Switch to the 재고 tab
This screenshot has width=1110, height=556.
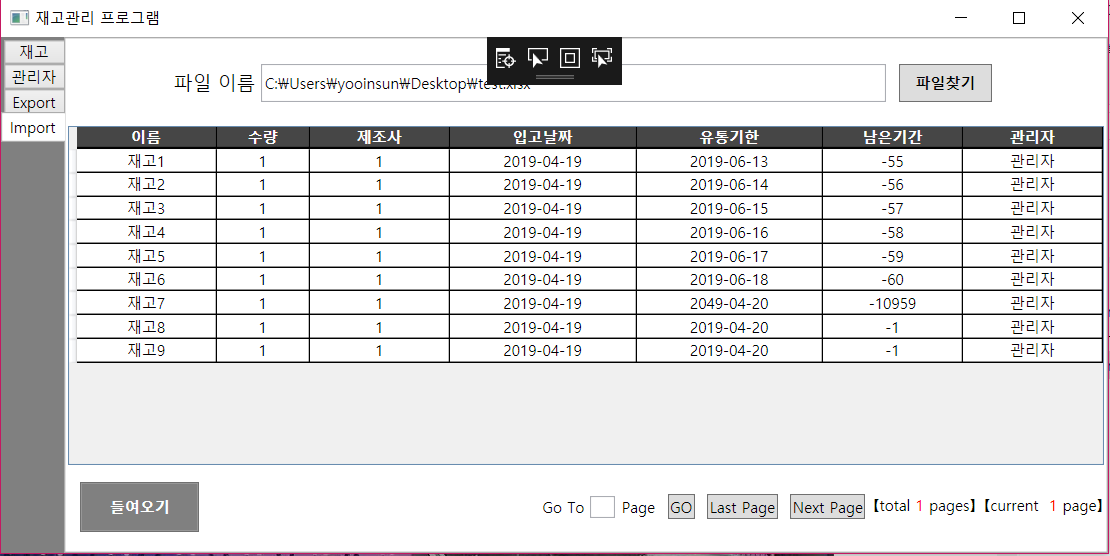click(x=34, y=51)
